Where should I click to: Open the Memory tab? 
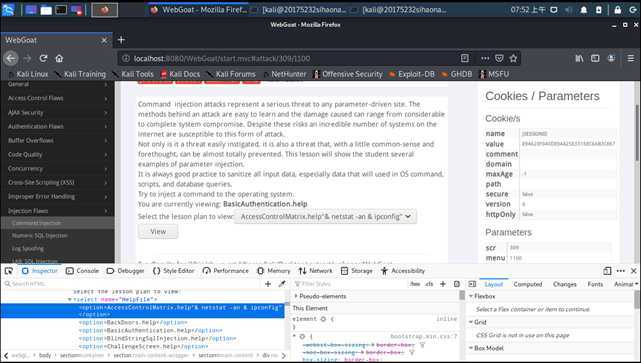coord(273,271)
